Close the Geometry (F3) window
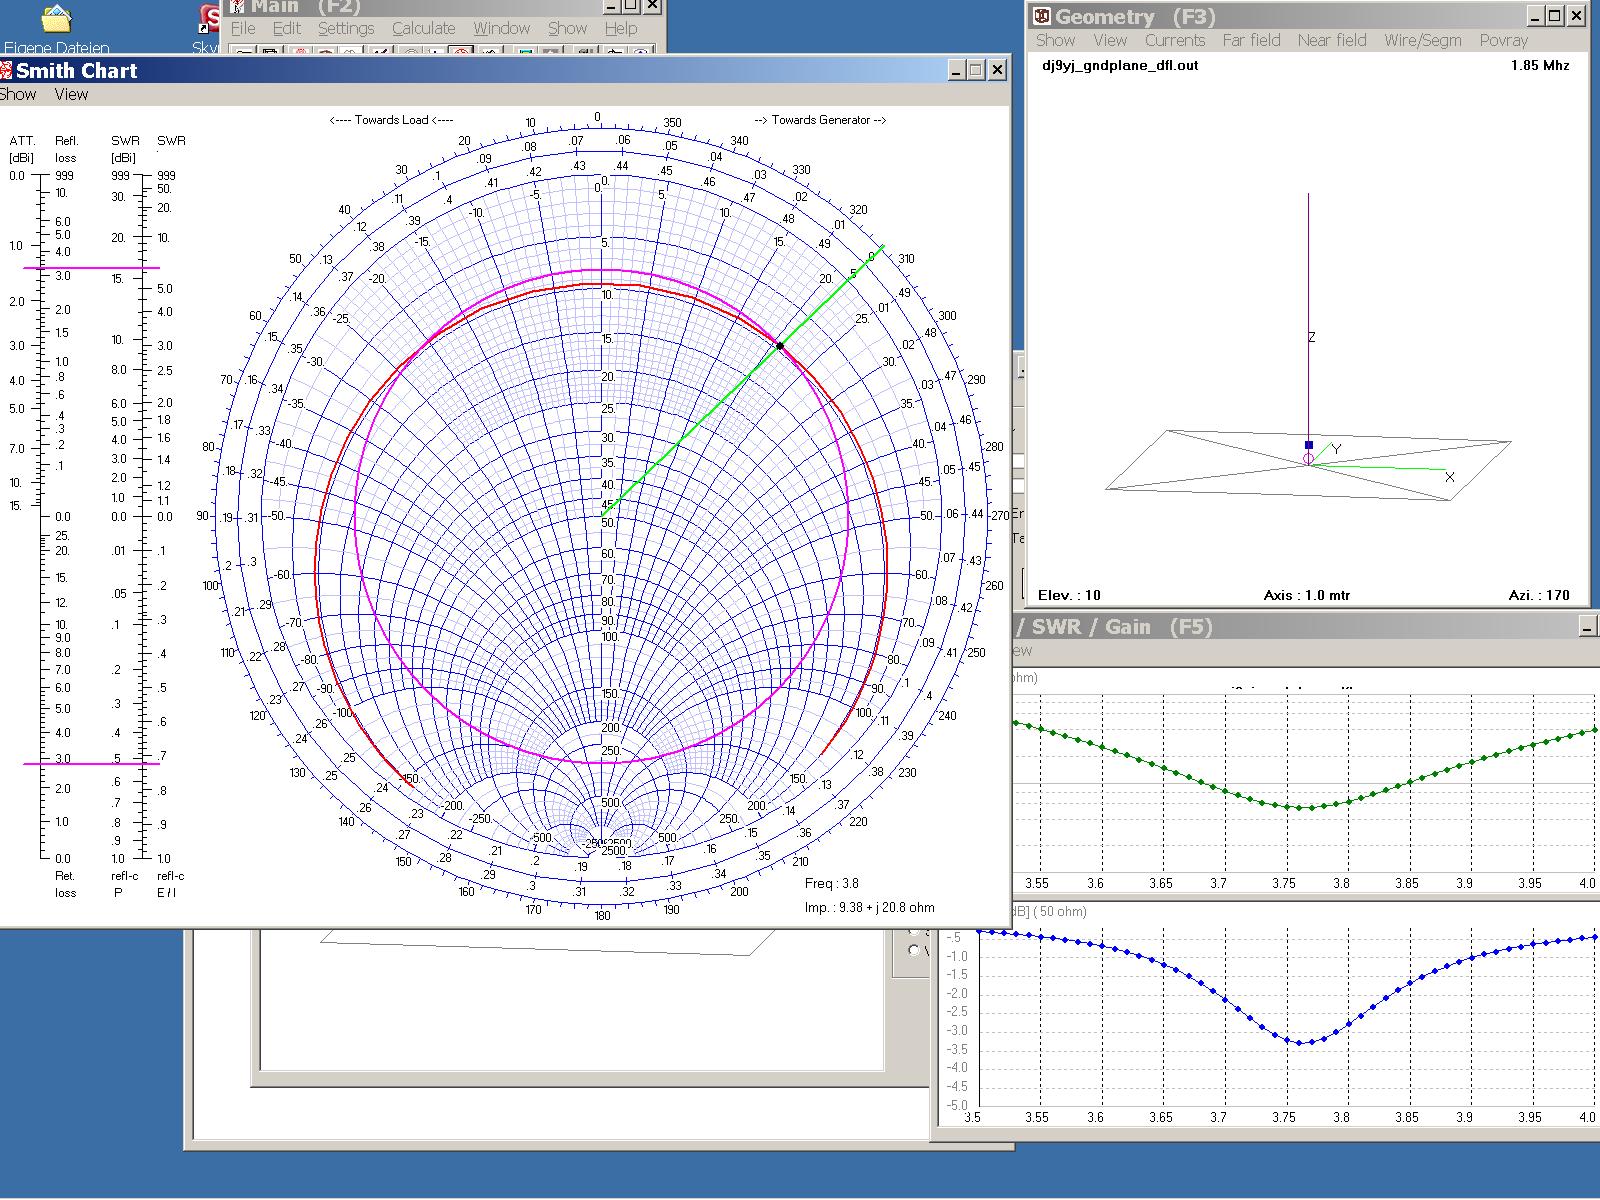1600x1200 pixels. click(1575, 16)
